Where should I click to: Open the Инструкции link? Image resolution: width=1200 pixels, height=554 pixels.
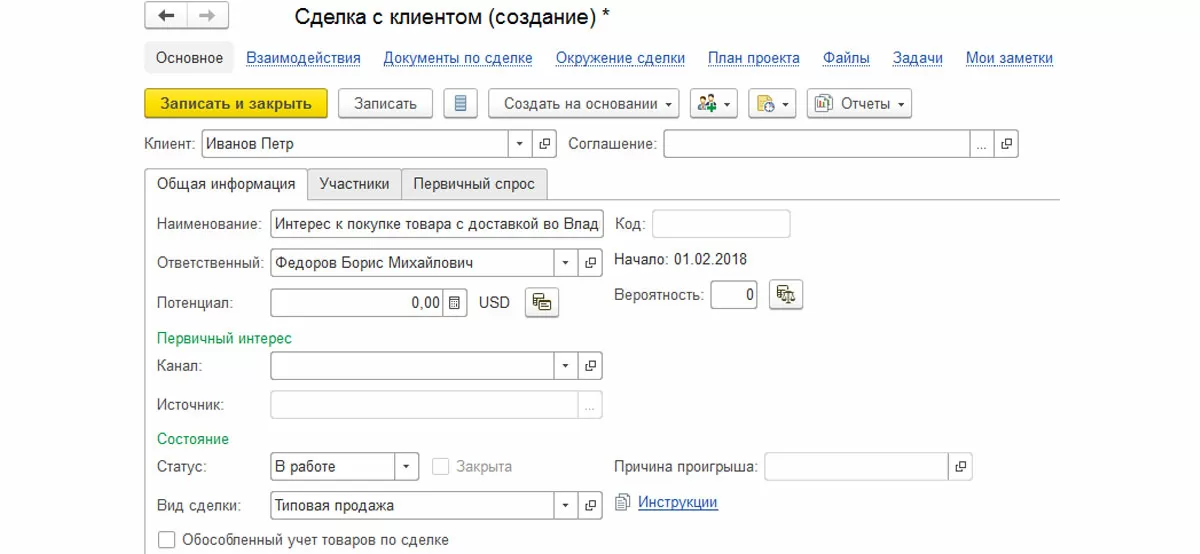(x=677, y=502)
